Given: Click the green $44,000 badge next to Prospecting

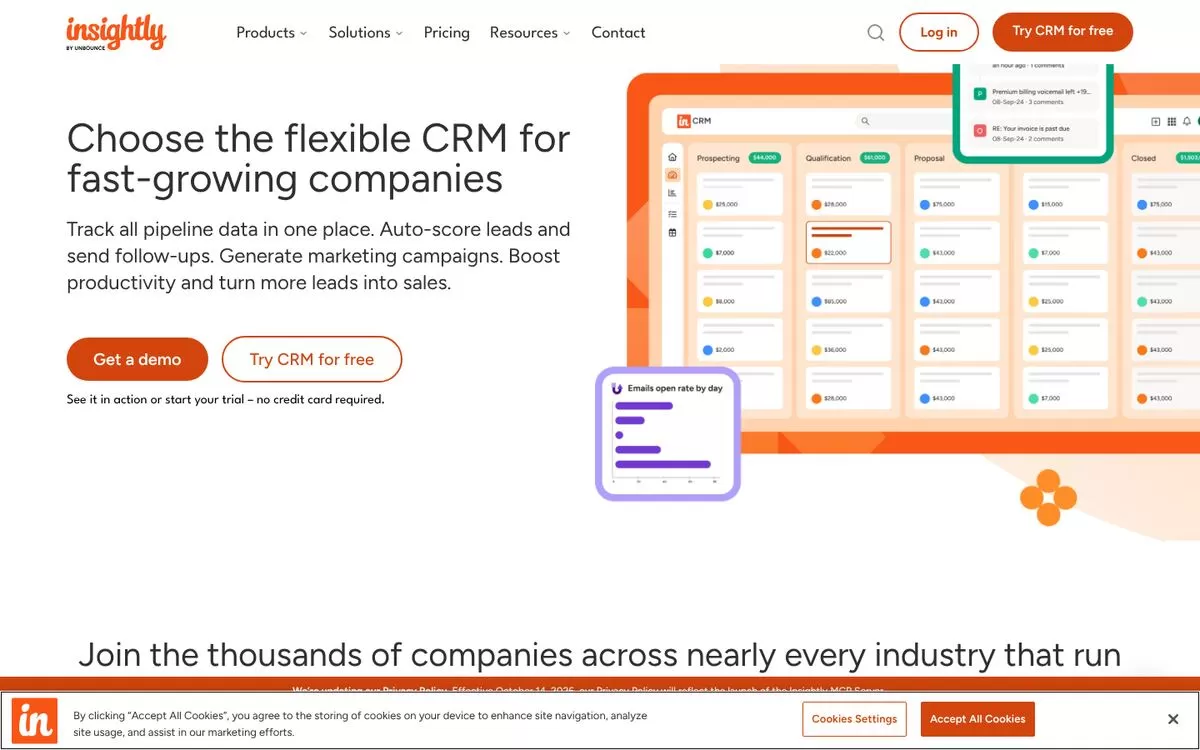Looking at the screenshot, I should (x=765, y=158).
